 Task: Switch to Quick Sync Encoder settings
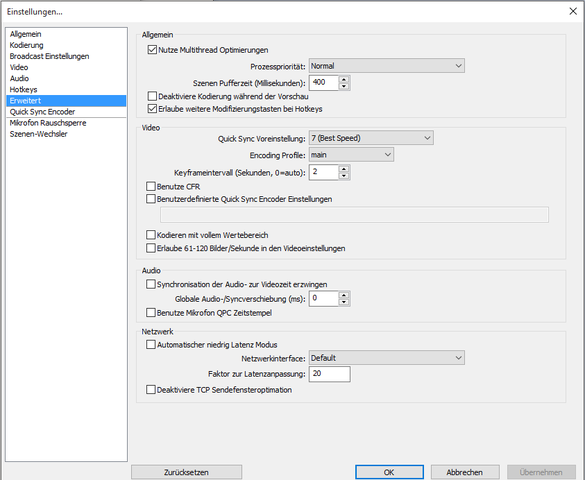(x=42, y=112)
